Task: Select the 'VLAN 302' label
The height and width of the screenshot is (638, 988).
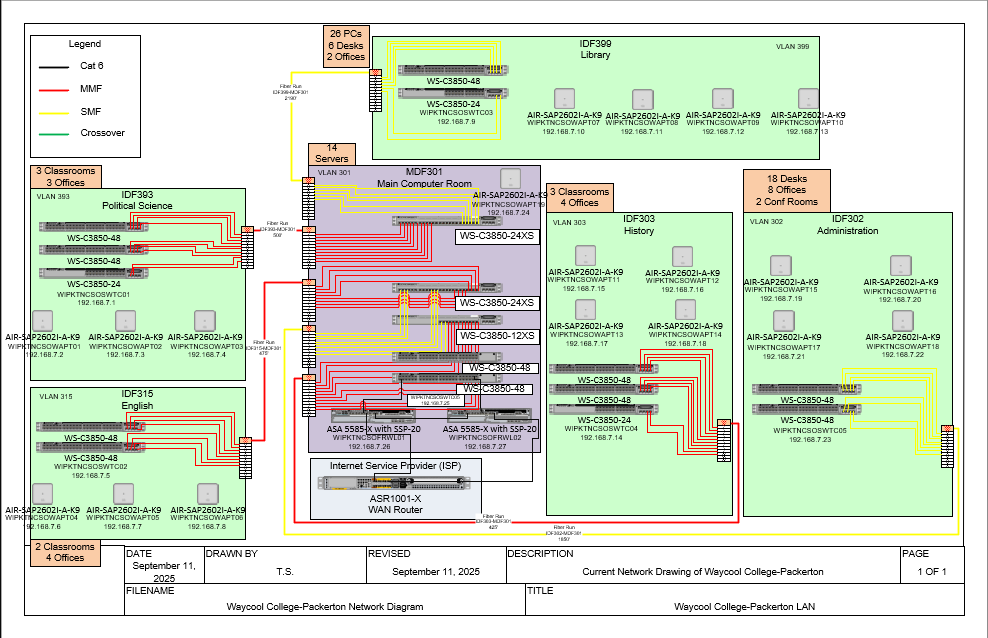Action: 766,222
